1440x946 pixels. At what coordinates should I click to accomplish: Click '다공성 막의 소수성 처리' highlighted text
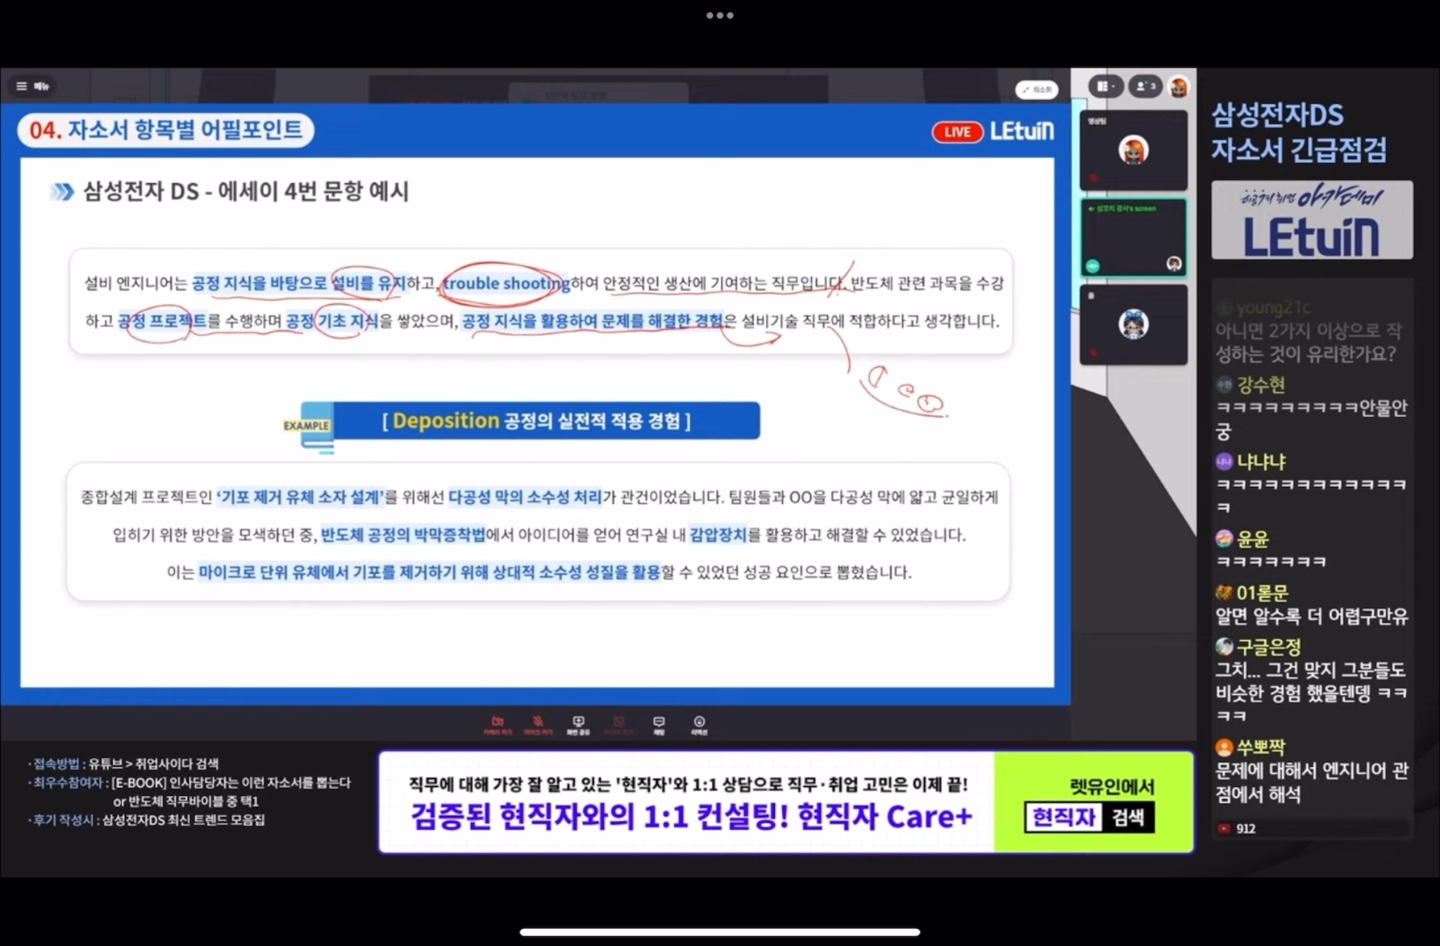pos(525,497)
